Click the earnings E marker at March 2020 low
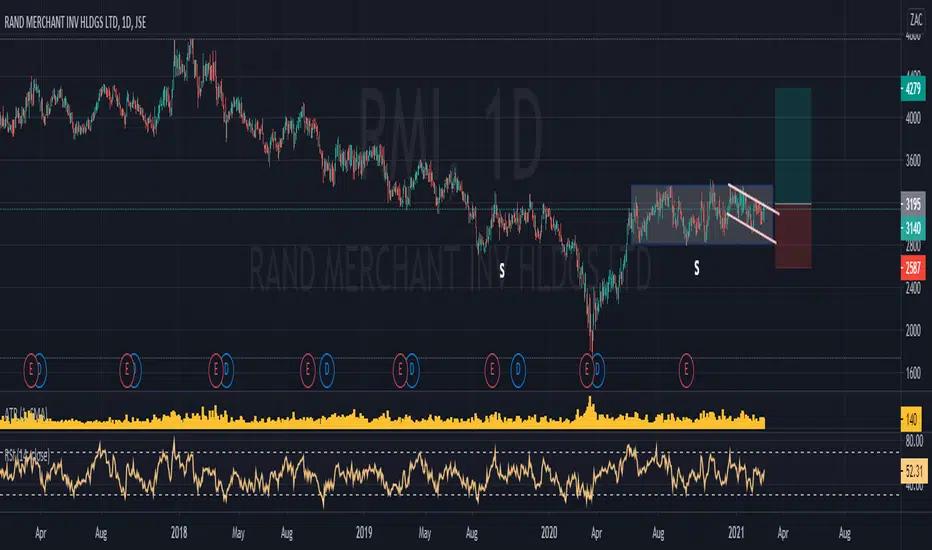The image size is (932, 550). [587, 370]
